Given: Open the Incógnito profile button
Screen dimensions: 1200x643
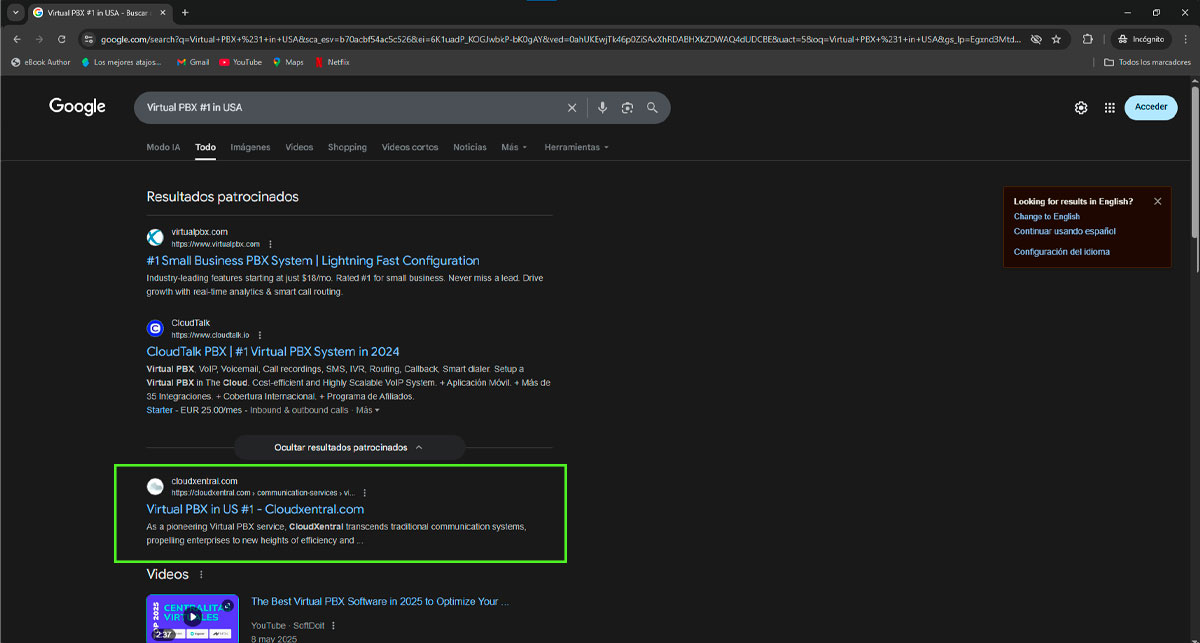Looking at the screenshot, I should [x=1141, y=39].
